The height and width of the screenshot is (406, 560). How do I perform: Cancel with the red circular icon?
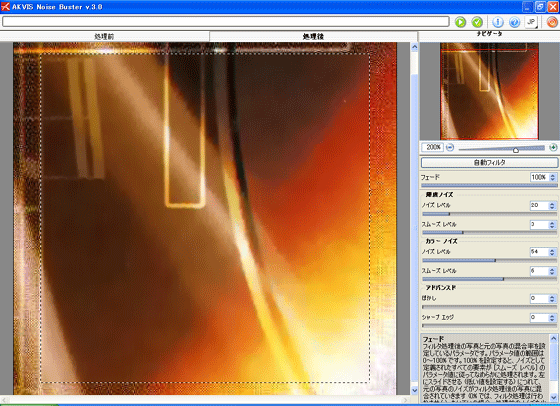(552, 22)
